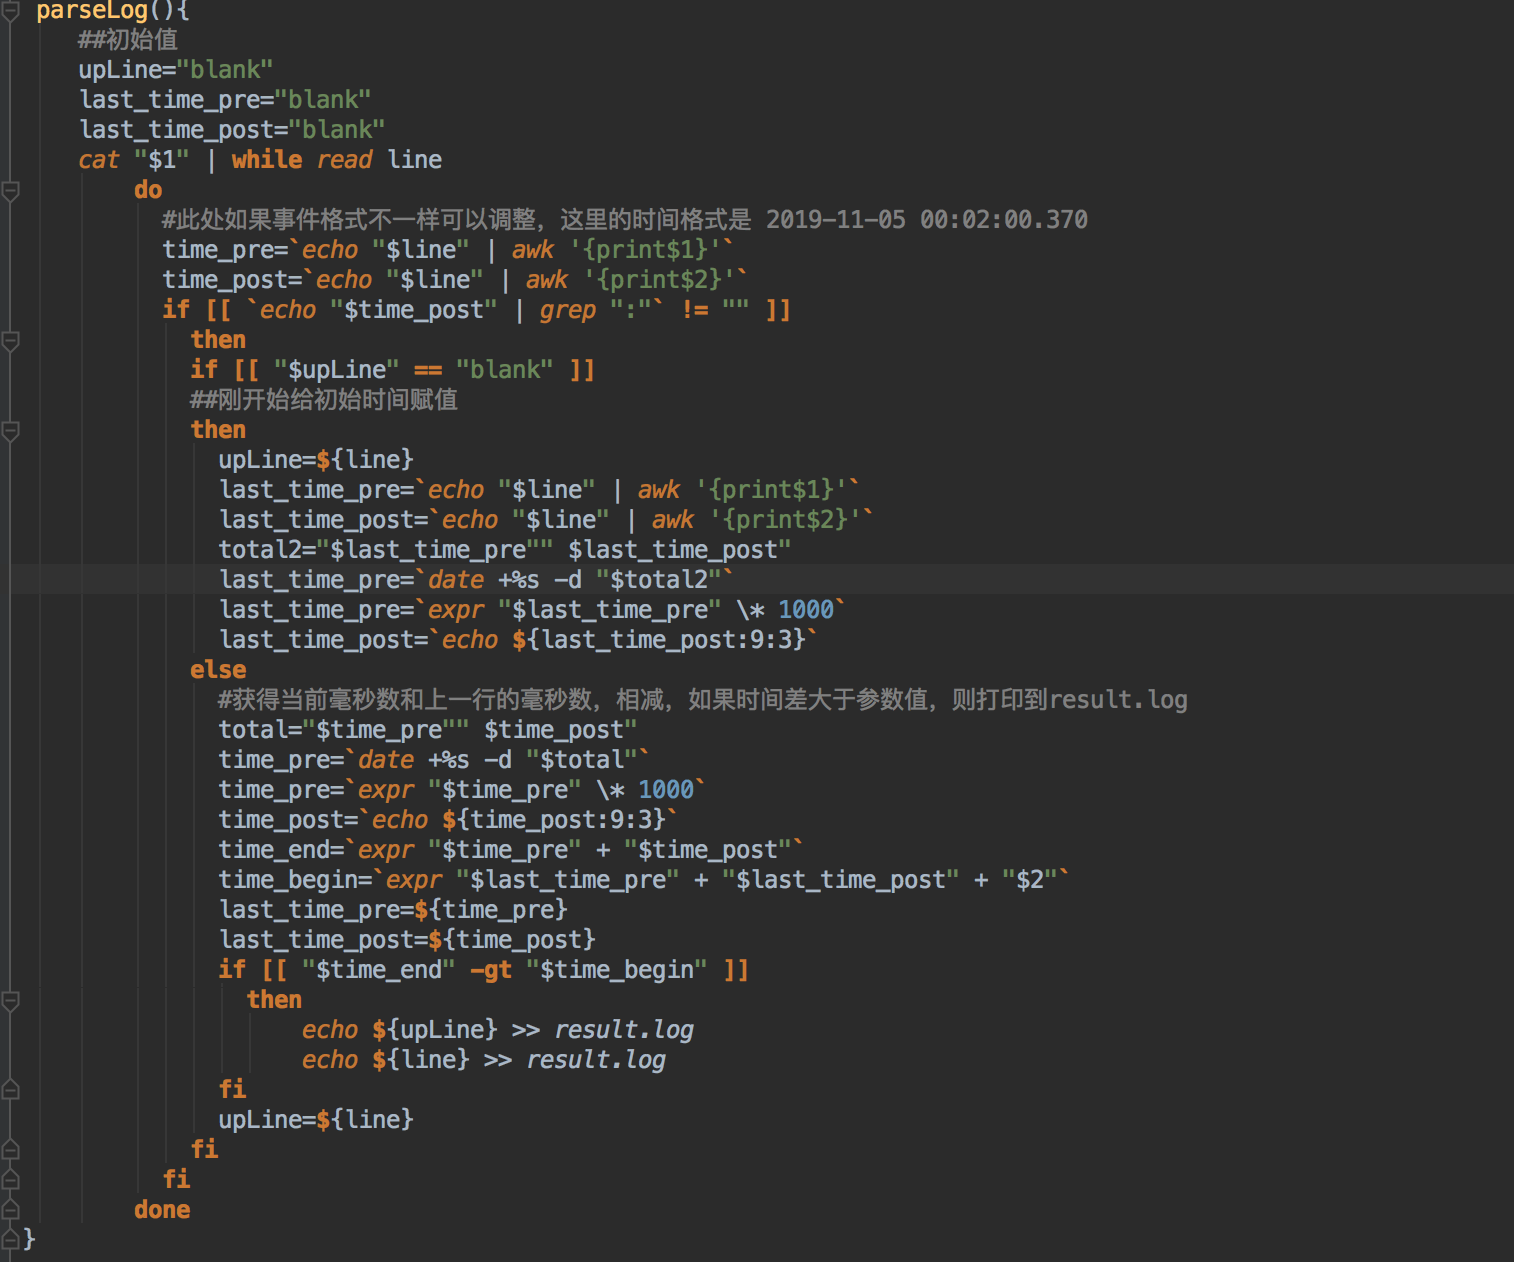
Task: Click the fold end marker at the closing brace
Action: (x=10, y=1240)
